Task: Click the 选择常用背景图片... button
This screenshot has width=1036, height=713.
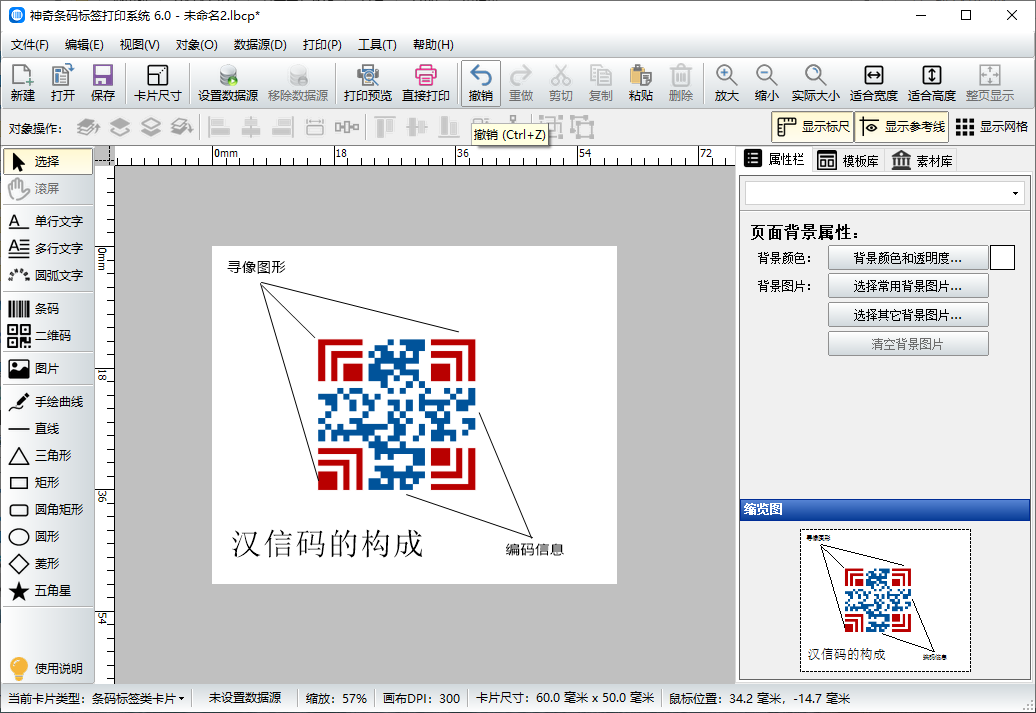Action: [908, 286]
